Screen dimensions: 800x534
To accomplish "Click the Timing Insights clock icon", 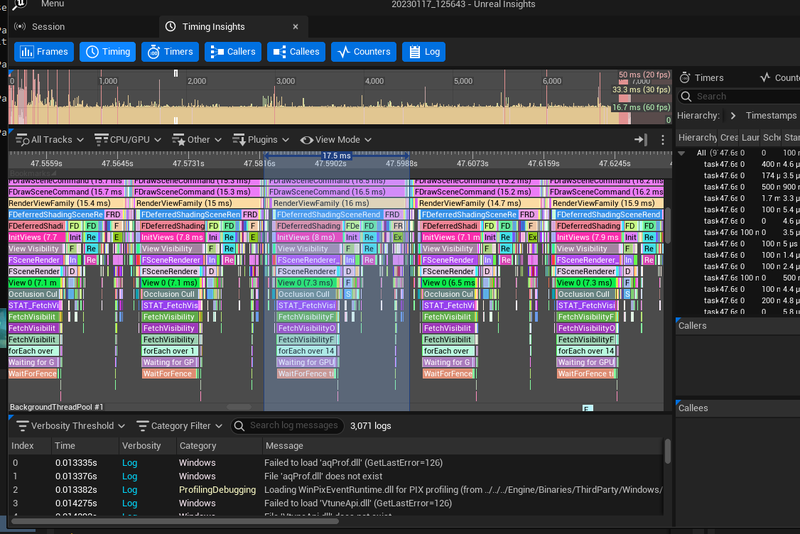I will click(x=171, y=27).
